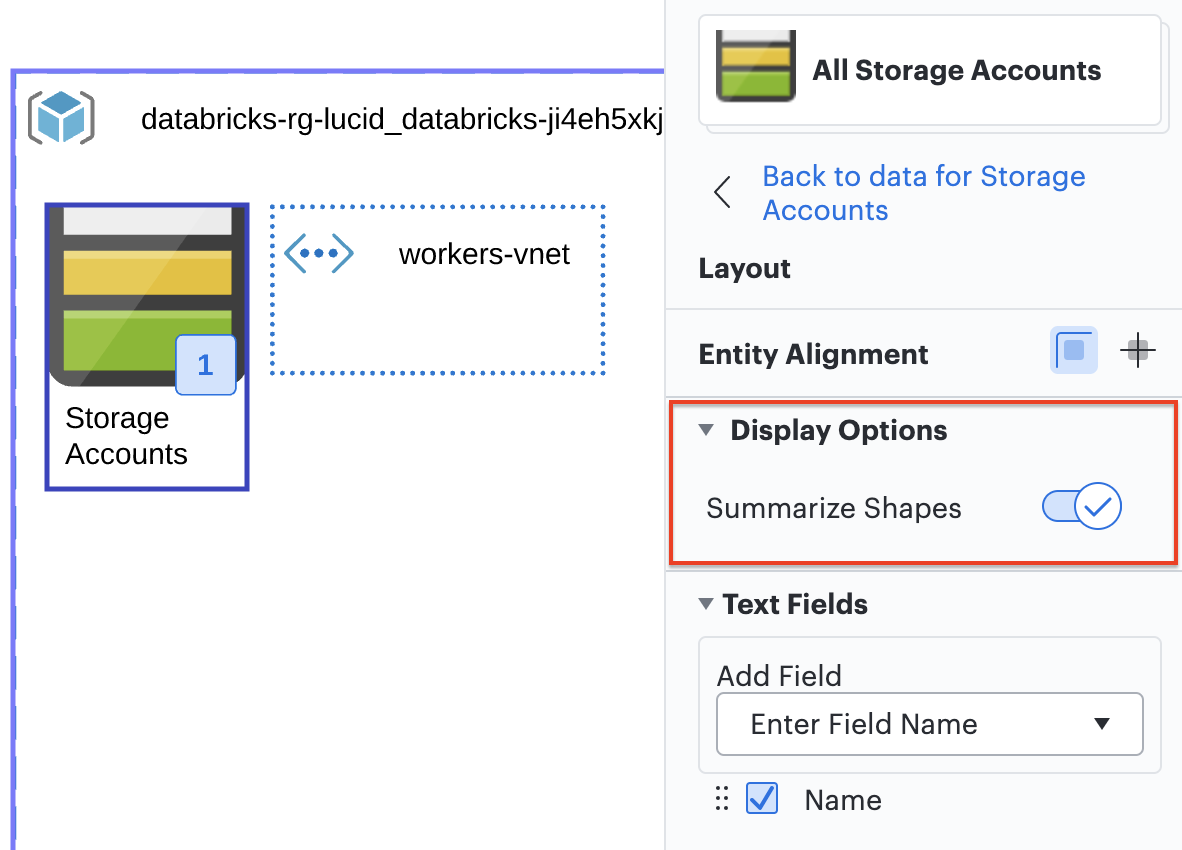Click inside the Add Field input box

click(900, 724)
